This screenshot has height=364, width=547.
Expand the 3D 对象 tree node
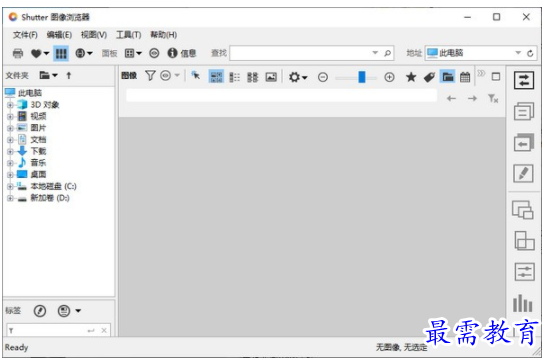pyautogui.click(x=10, y=105)
